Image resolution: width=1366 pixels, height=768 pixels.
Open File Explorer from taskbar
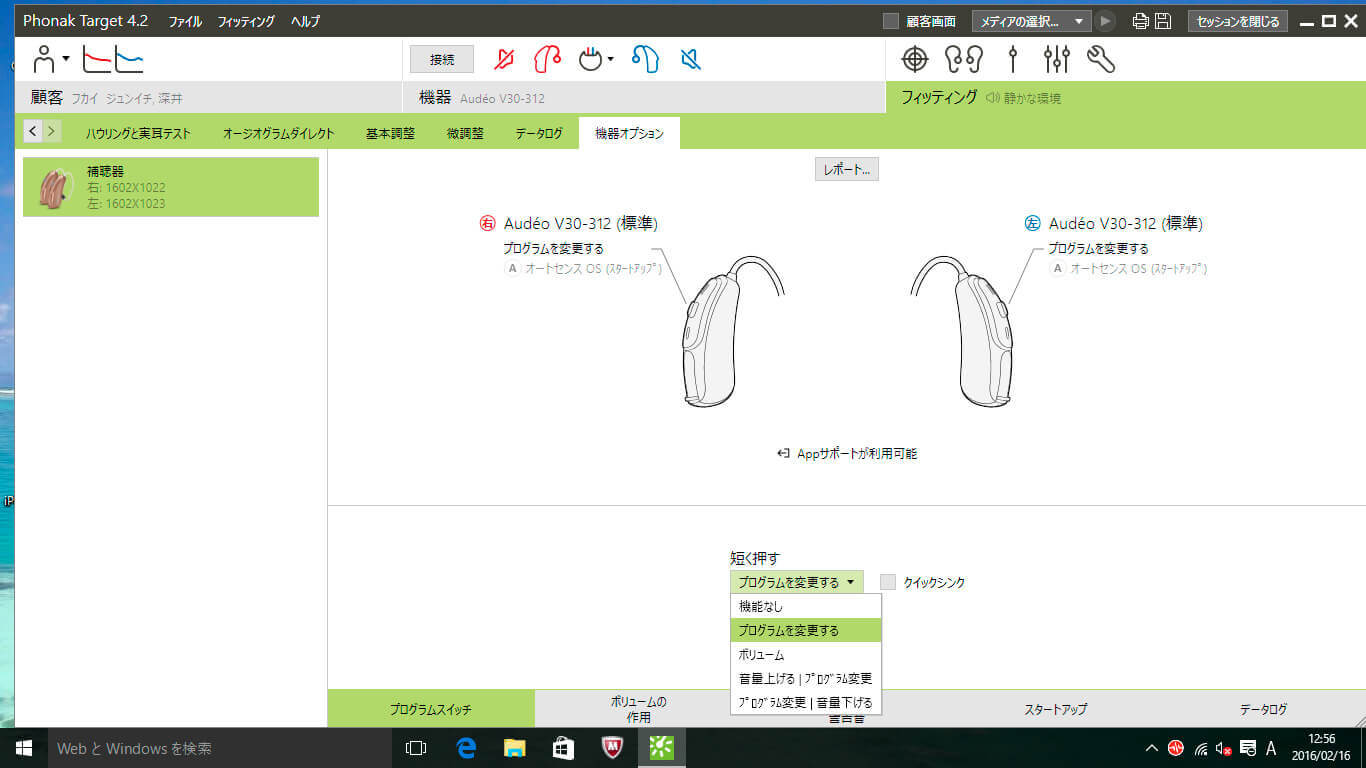(514, 748)
